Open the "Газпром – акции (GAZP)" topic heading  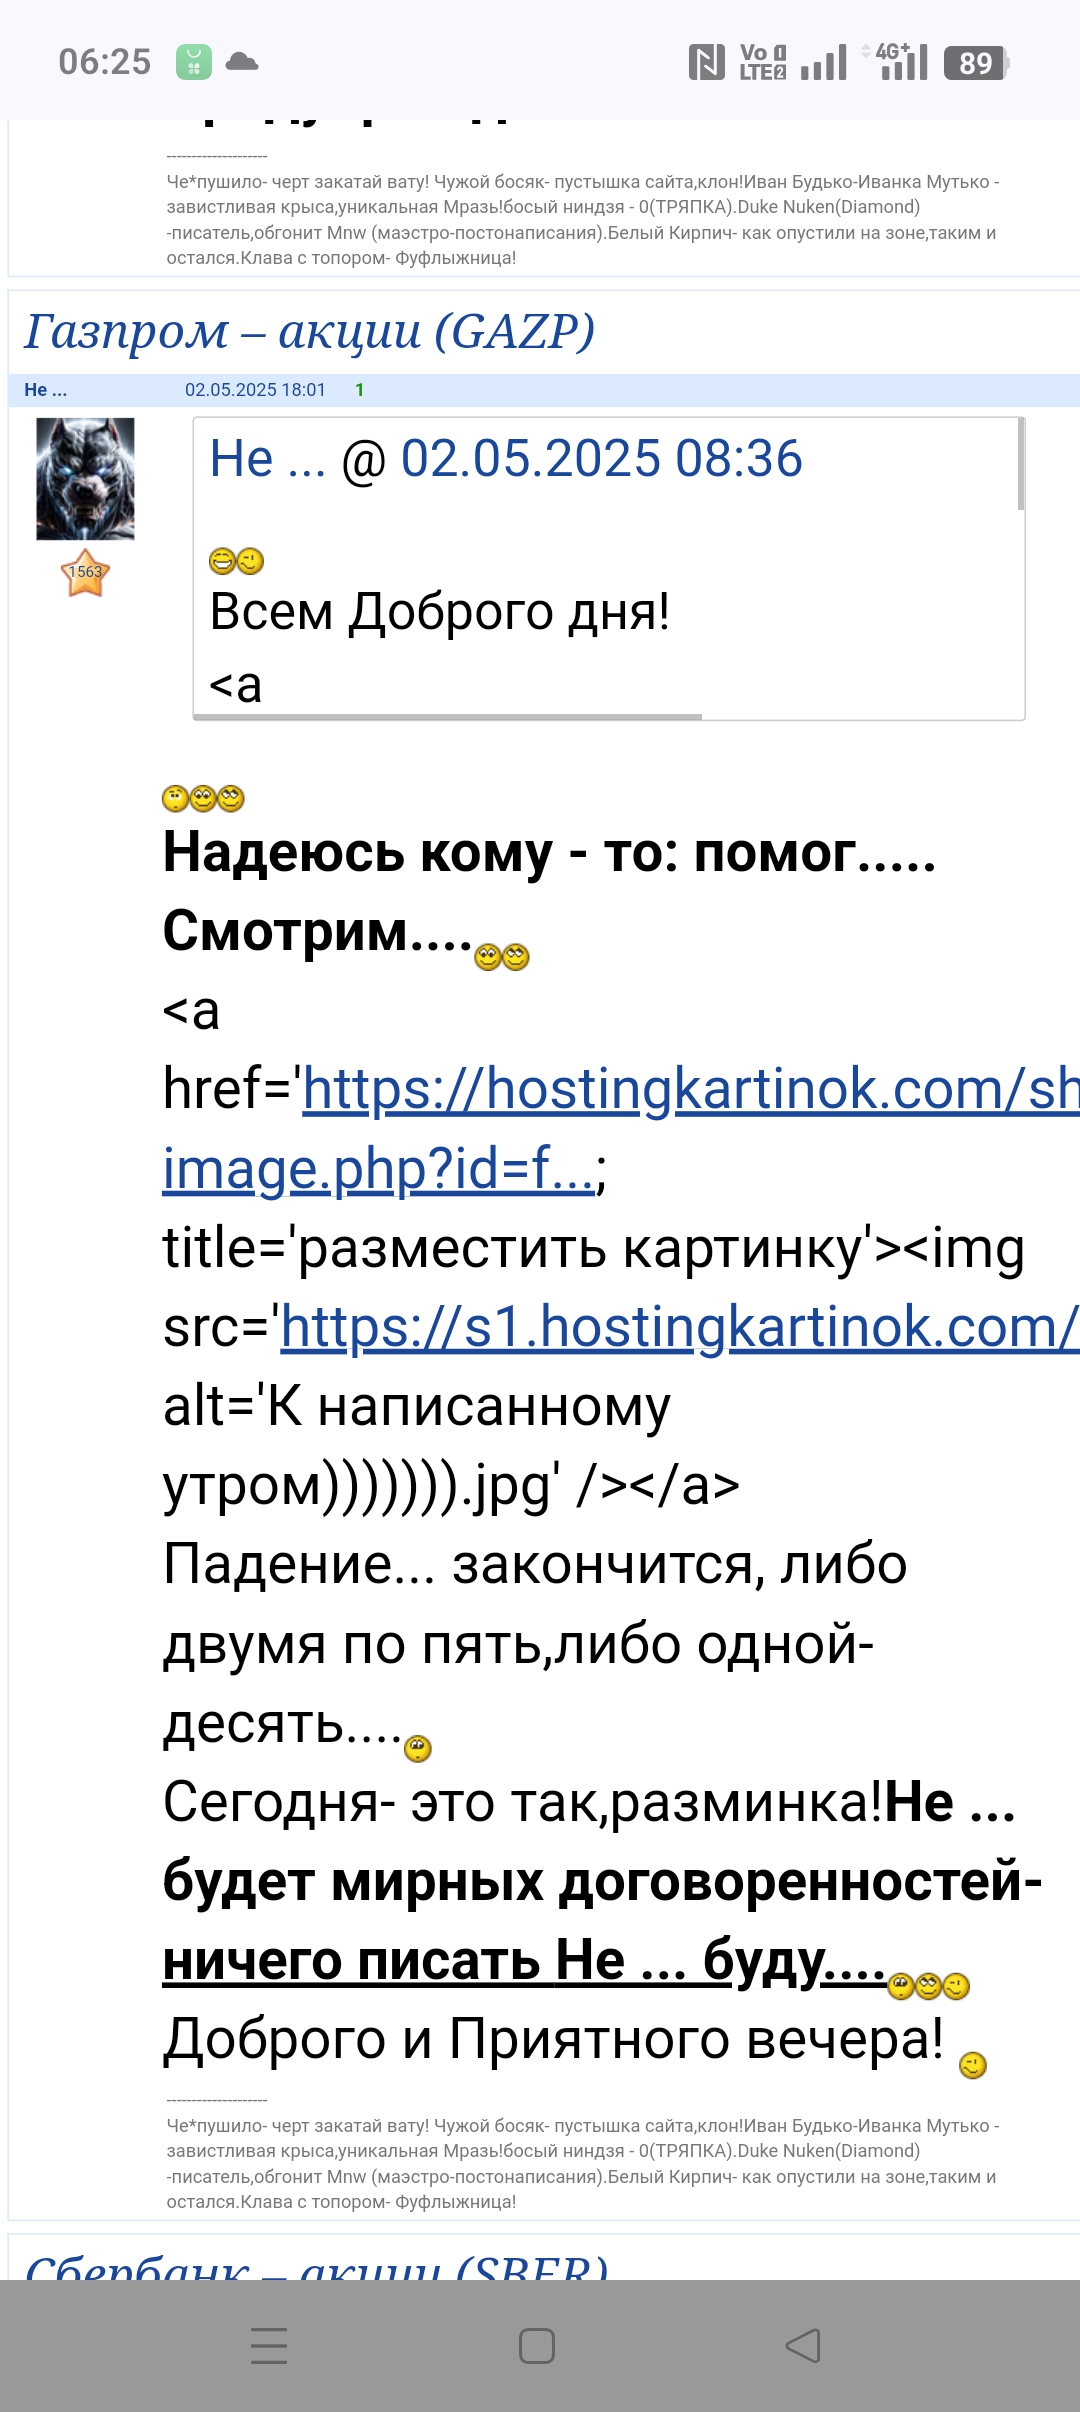(x=310, y=332)
